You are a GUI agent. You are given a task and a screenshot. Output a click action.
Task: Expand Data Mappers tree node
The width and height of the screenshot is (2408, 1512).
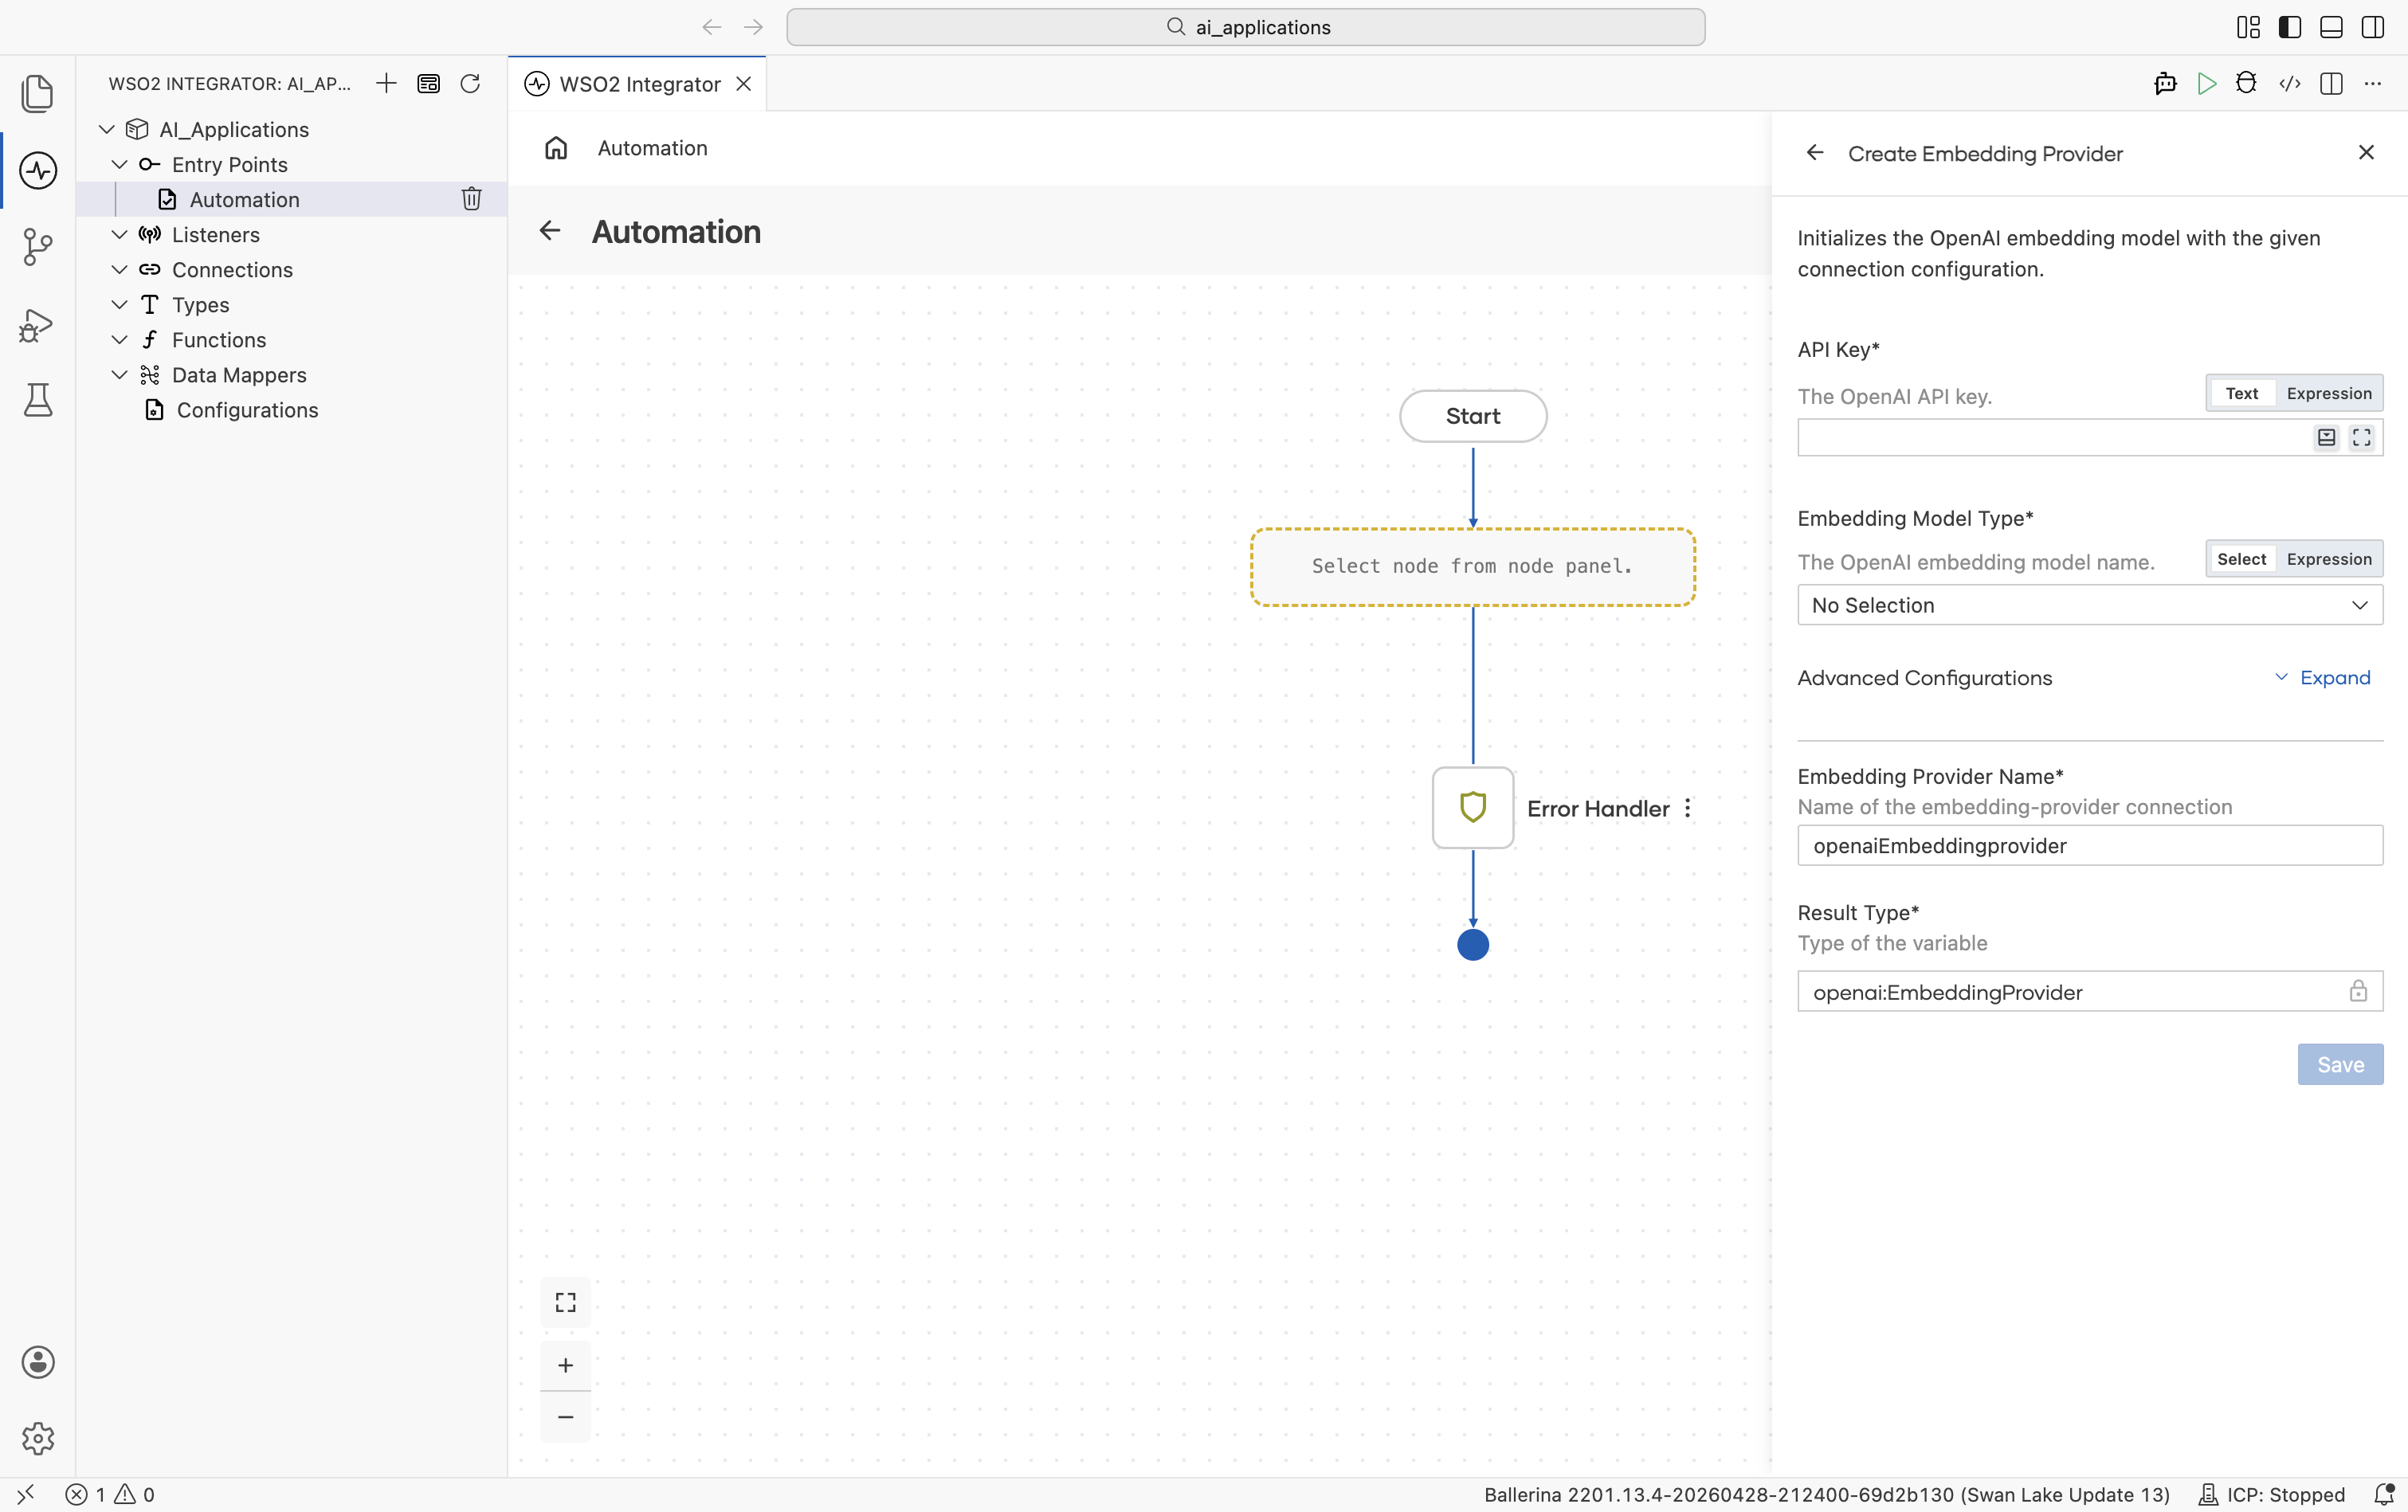pos(119,374)
